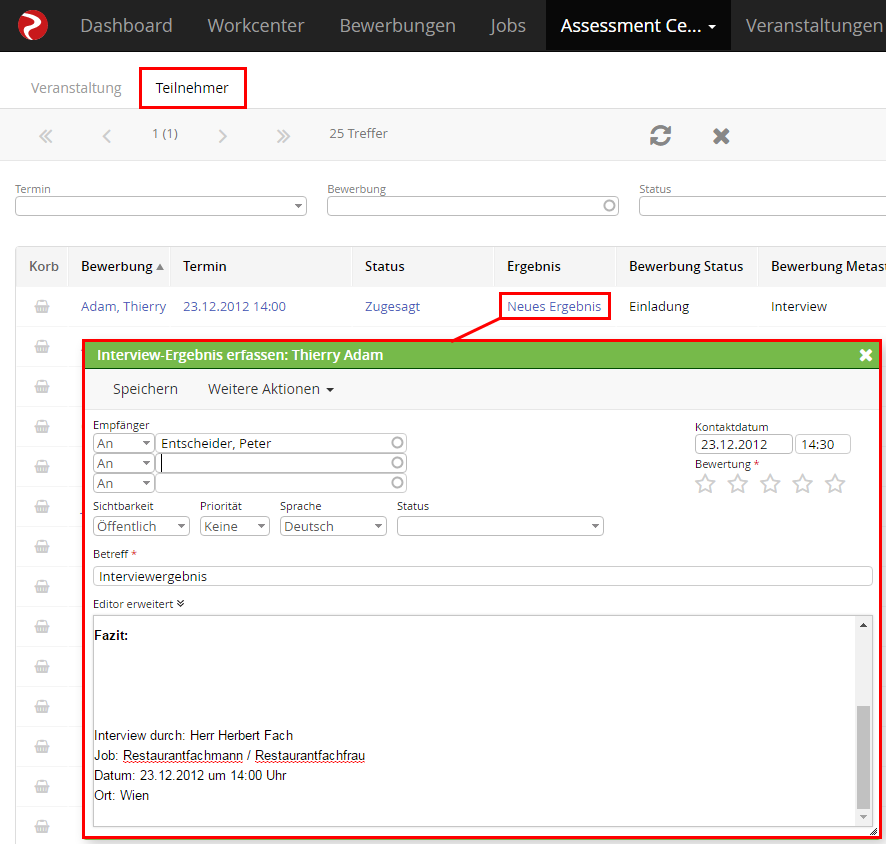Open Dashboard in top navigation
Viewport: 886px width, 844px height.
[x=126, y=25]
